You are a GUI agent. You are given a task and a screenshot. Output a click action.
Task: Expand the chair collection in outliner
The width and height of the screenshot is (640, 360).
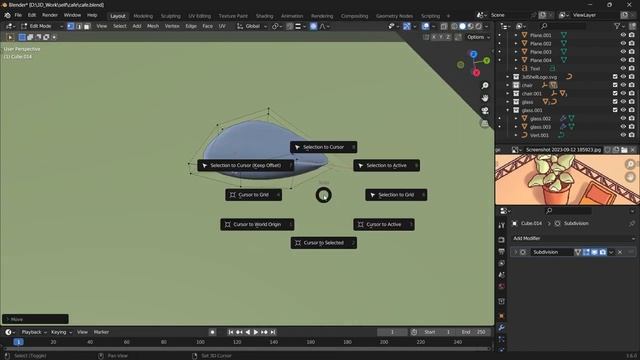[x=508, y=85]
